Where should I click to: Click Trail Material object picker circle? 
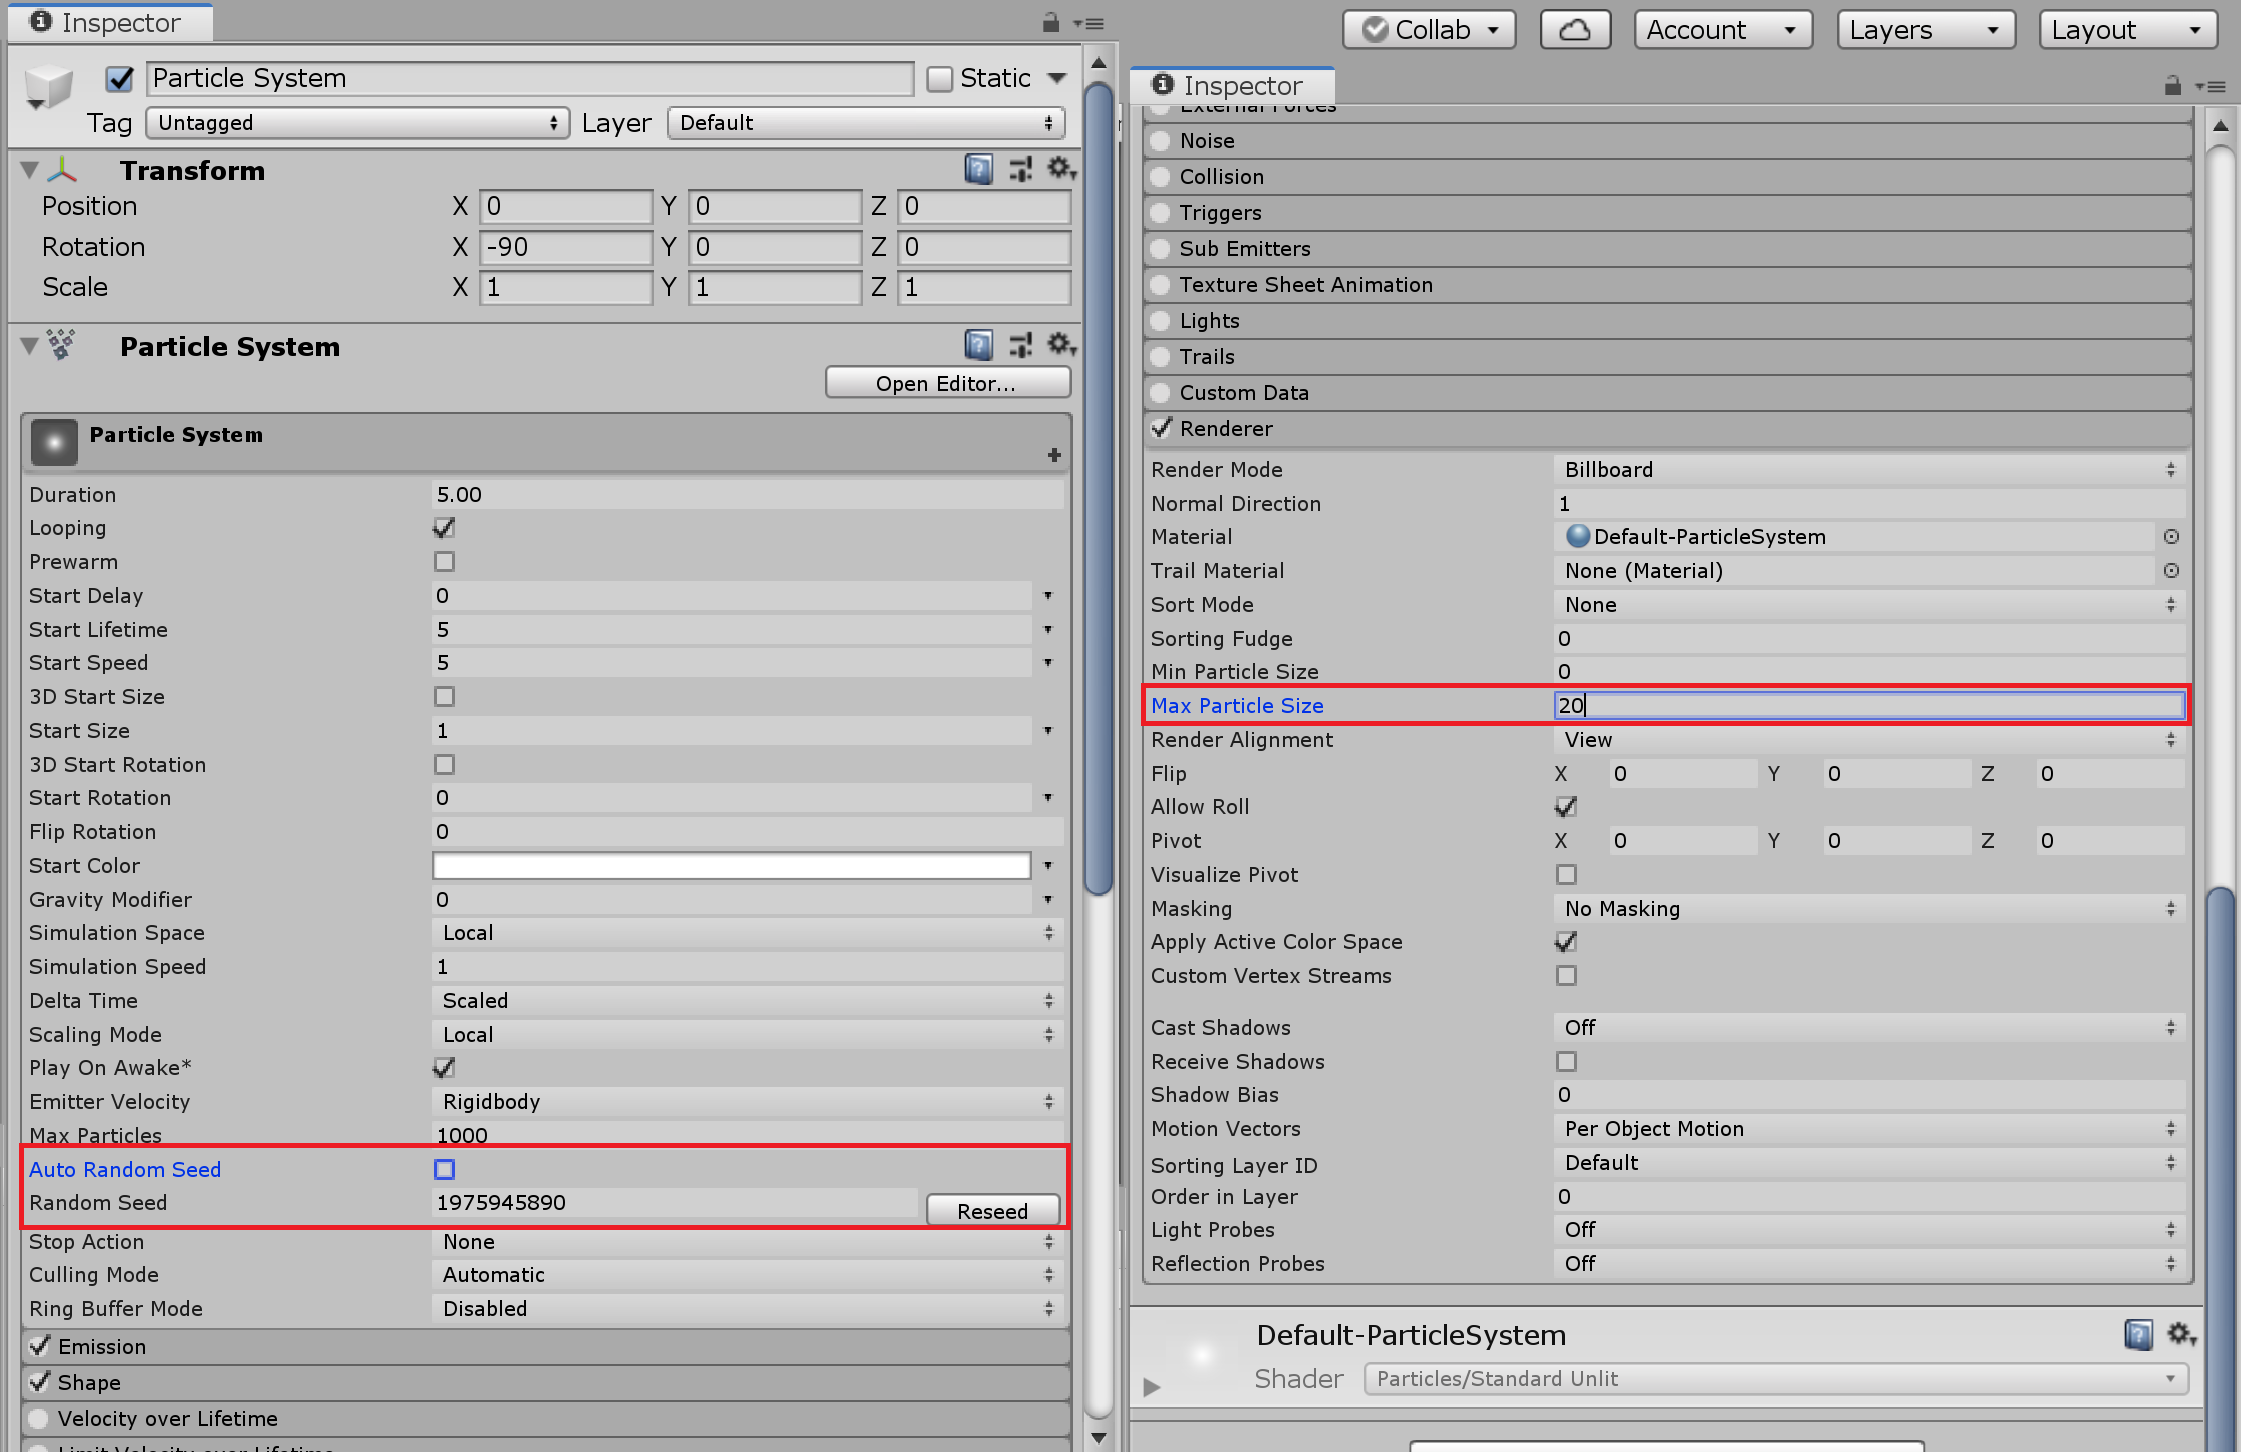point(2171,571)
